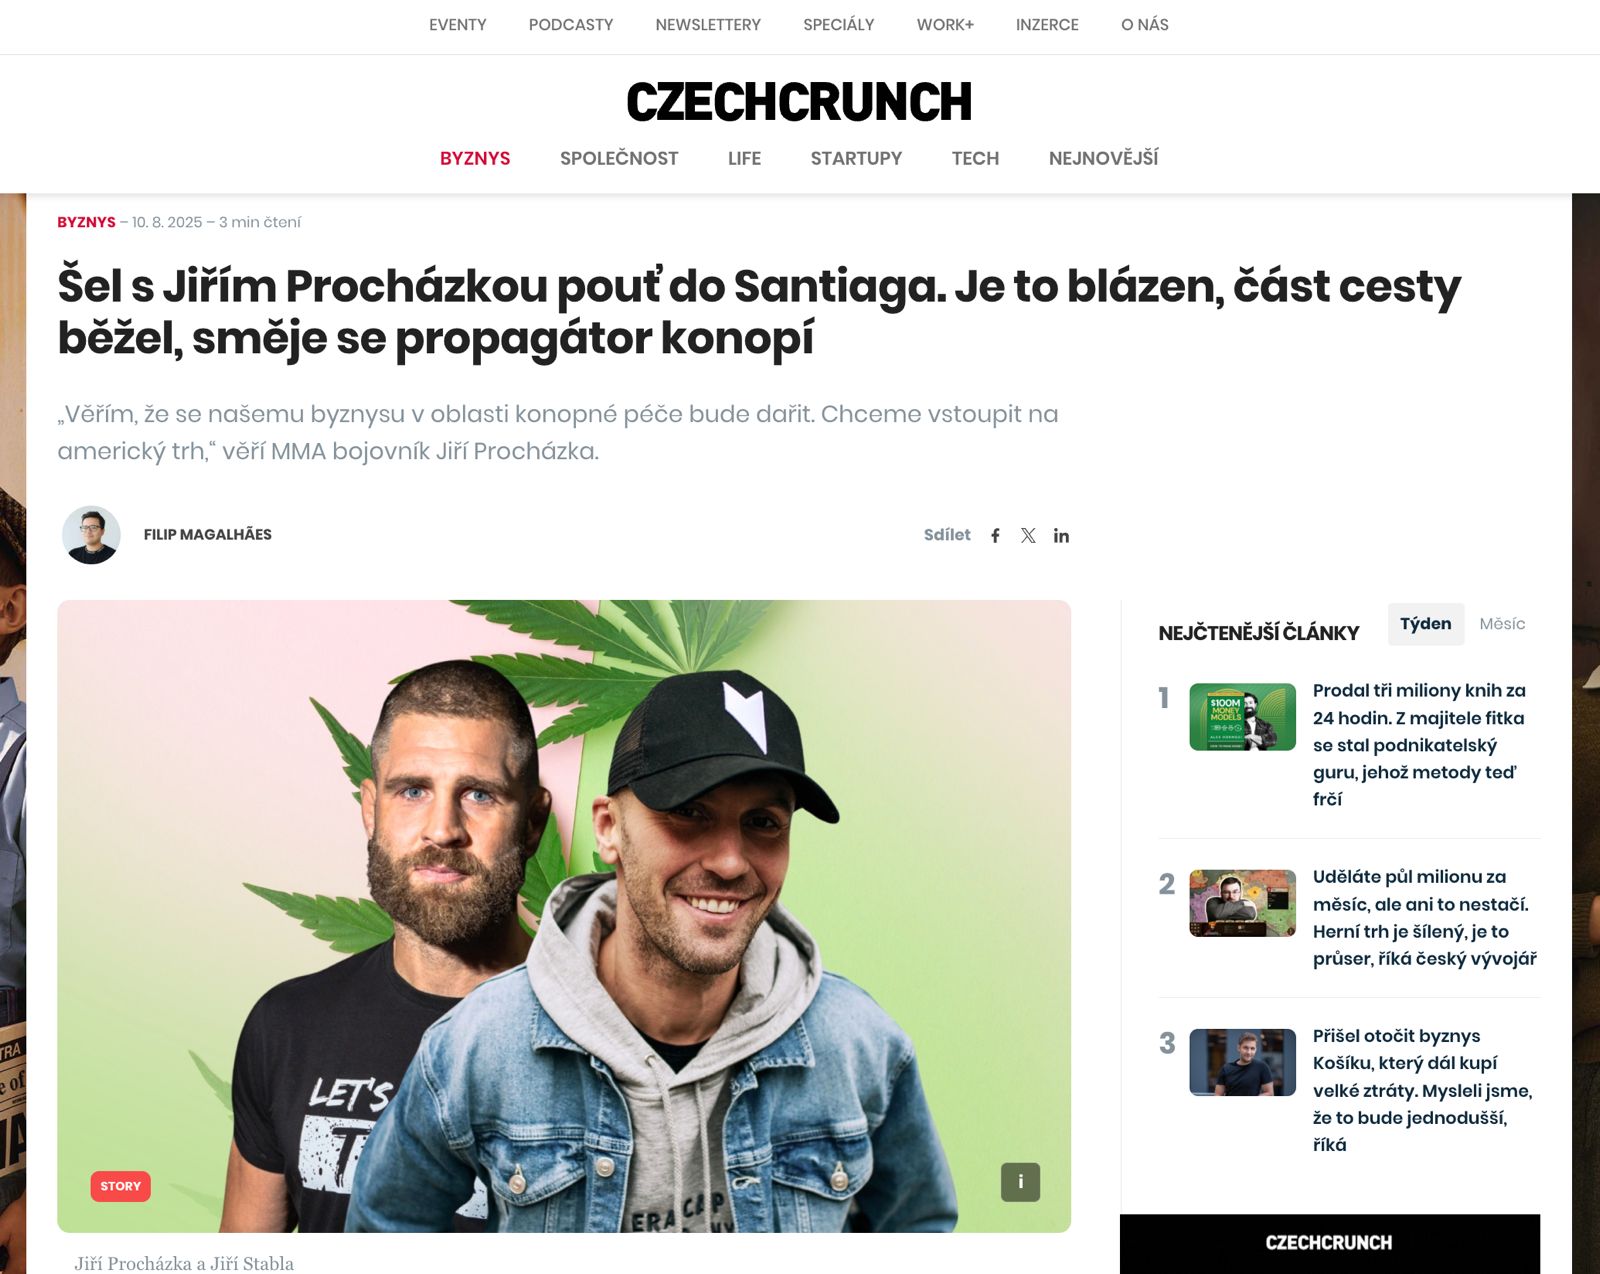Click red BYZNYS category label above headline
The height and width of the screenshot is (1274, 1600).
click(x=86, y=222)
